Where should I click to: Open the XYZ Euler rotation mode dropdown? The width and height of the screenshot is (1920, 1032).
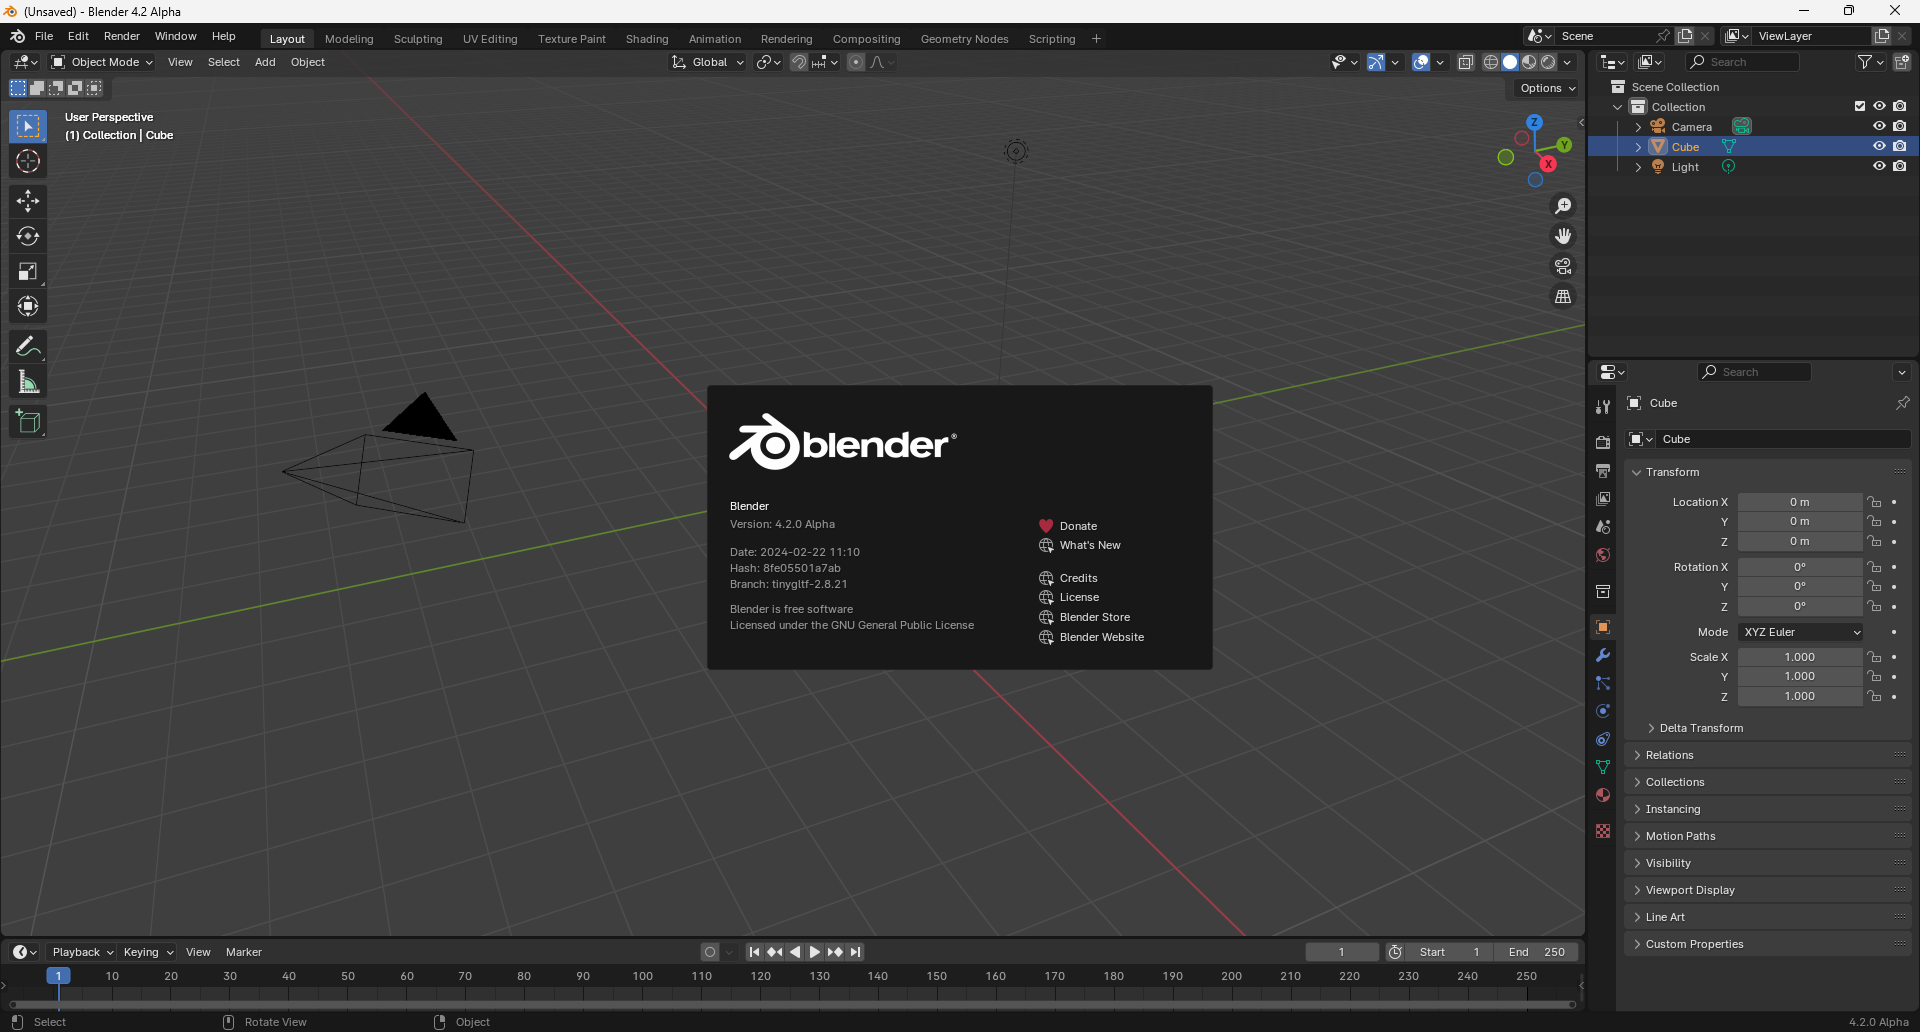point(1801,632)
